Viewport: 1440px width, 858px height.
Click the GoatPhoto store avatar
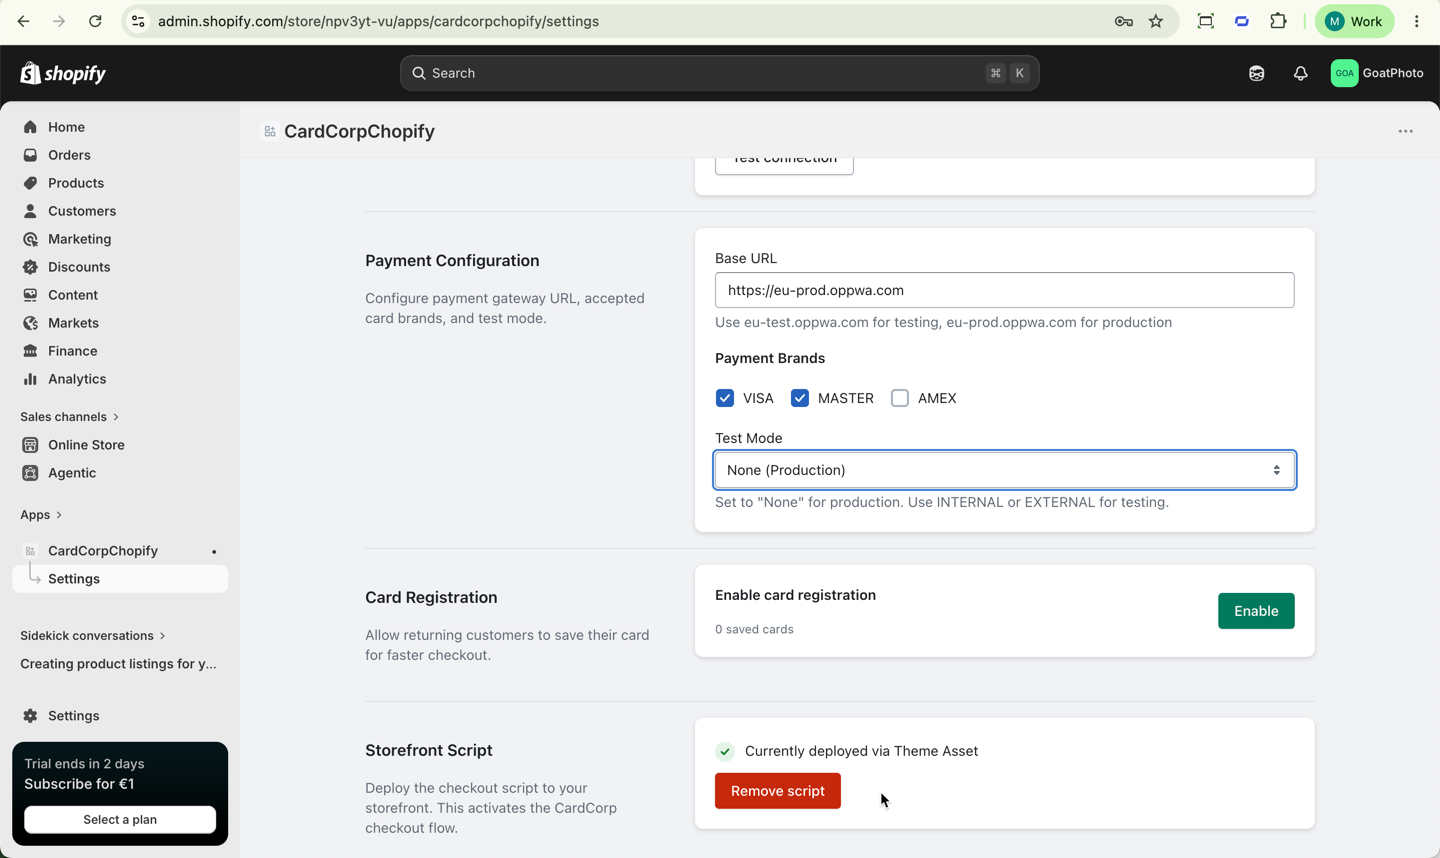click(1344, 73)
